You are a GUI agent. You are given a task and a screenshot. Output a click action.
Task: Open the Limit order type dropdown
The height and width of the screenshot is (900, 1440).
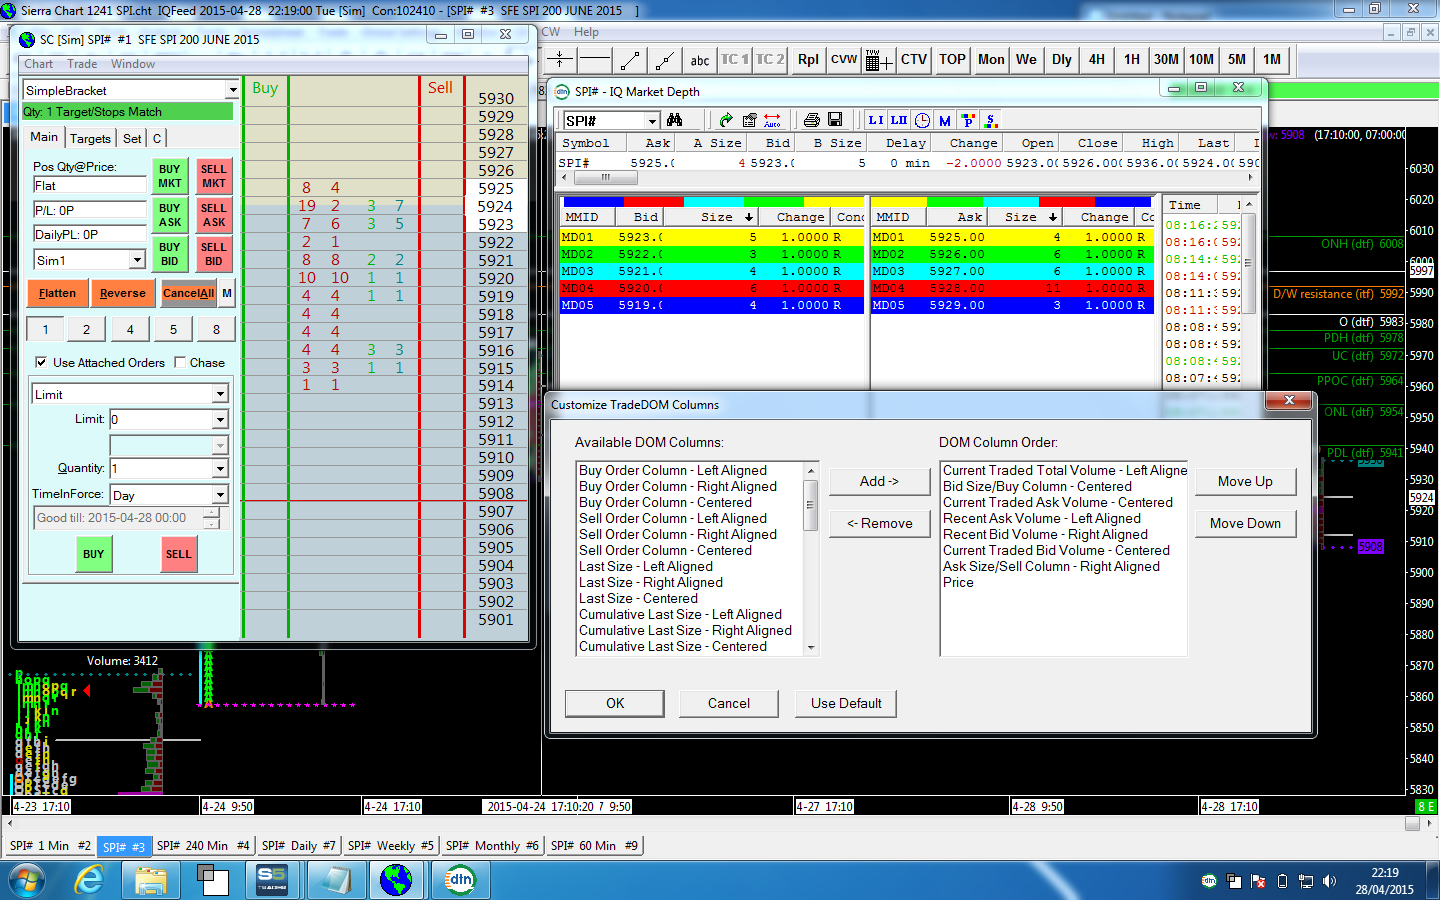[220, 395]
